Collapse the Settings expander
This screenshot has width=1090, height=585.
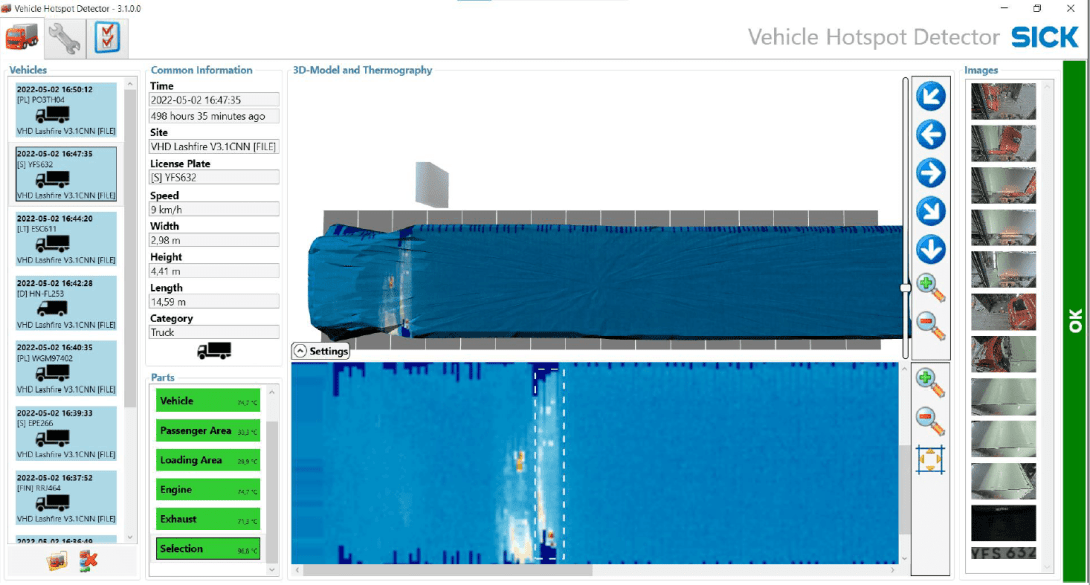[x=320, y=352]
